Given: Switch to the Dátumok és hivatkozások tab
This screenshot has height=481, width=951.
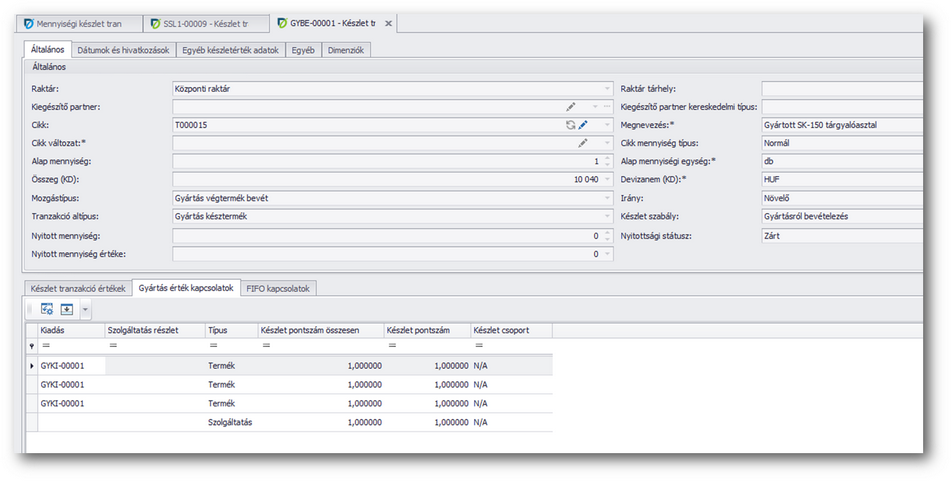Looking at the screenshot, I should tap(125, 49).
